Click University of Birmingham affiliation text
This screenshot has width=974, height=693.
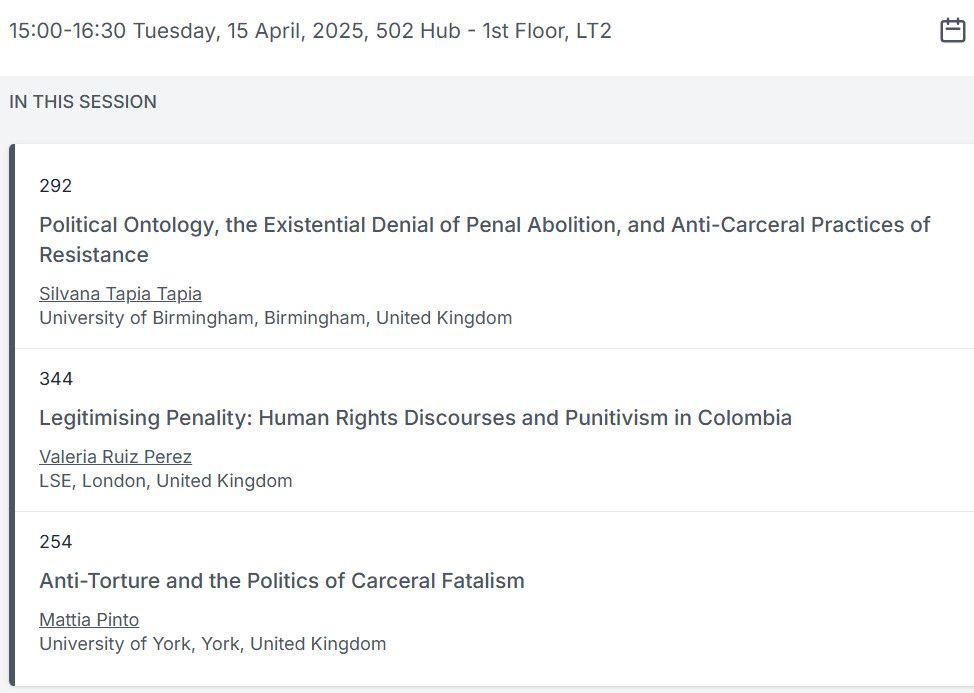click(276, 318)
